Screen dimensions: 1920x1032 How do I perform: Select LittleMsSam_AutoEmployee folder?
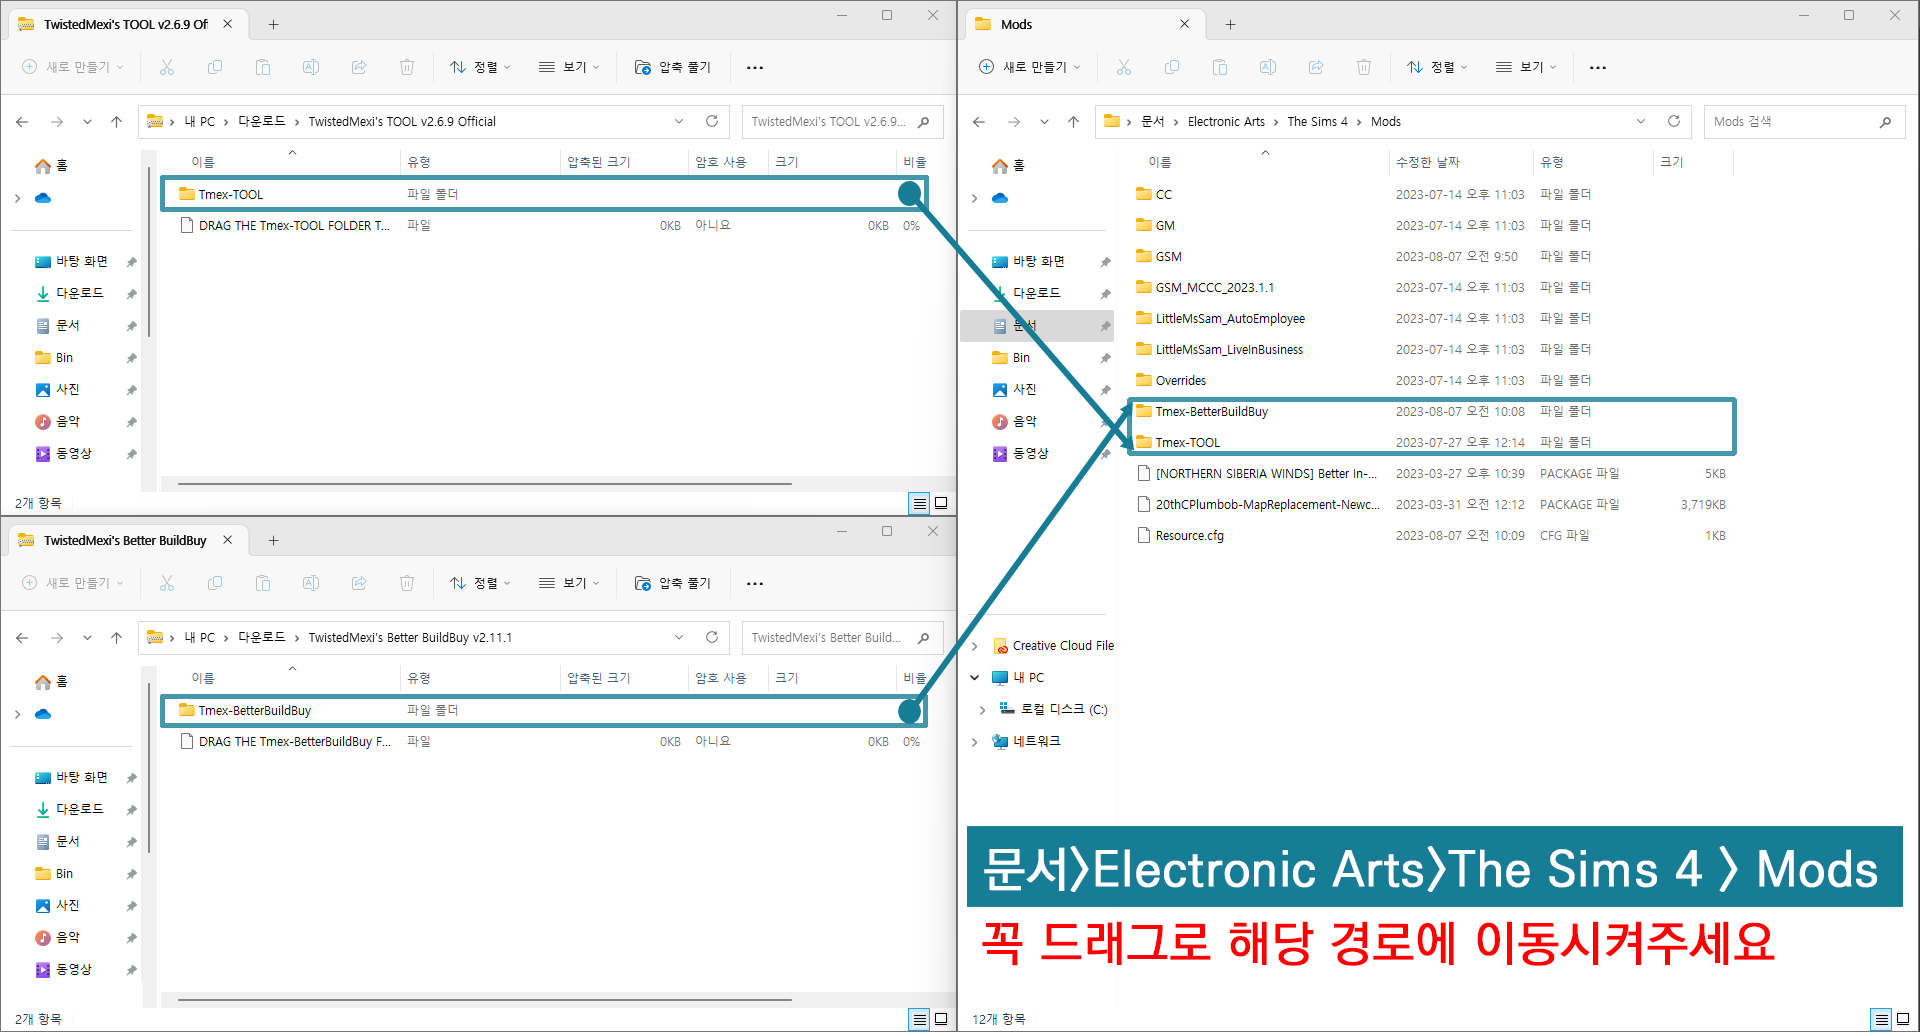pos(1432,318)
